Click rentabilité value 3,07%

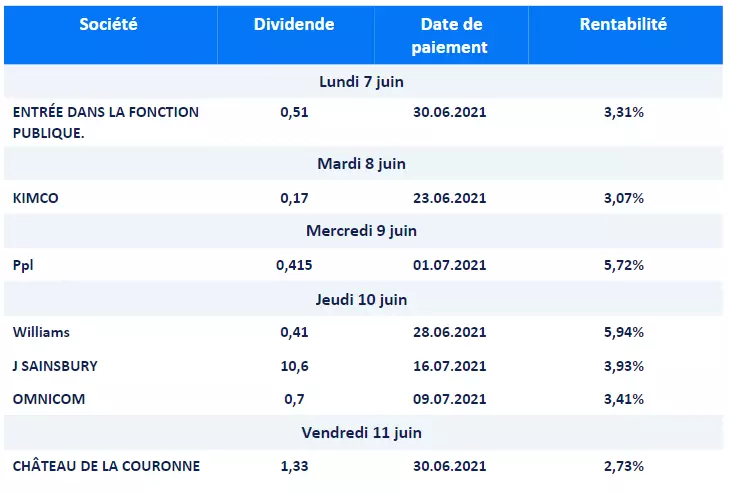[623, 198]
